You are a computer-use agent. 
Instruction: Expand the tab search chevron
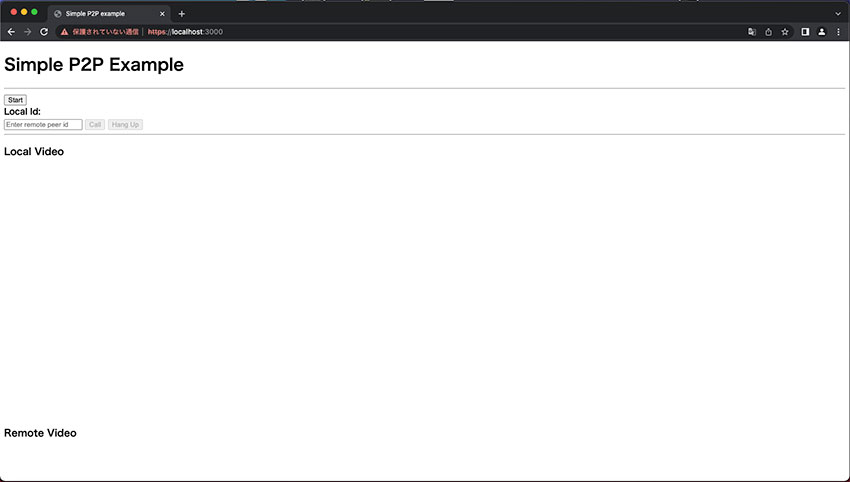[x=838, y=13]
